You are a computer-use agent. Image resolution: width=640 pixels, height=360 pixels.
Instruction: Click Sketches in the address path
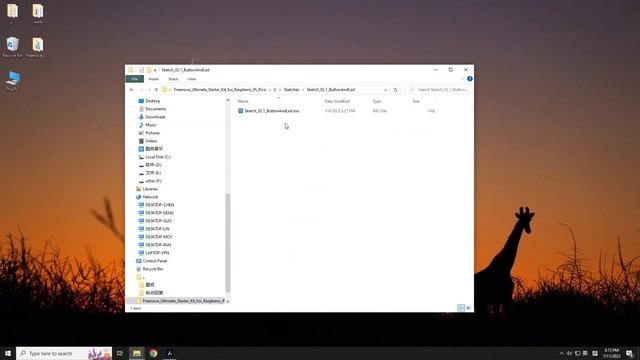click(291, 89)
